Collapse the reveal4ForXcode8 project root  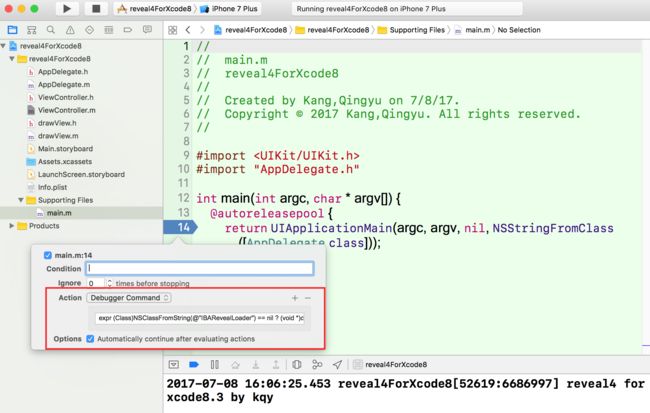3,46
